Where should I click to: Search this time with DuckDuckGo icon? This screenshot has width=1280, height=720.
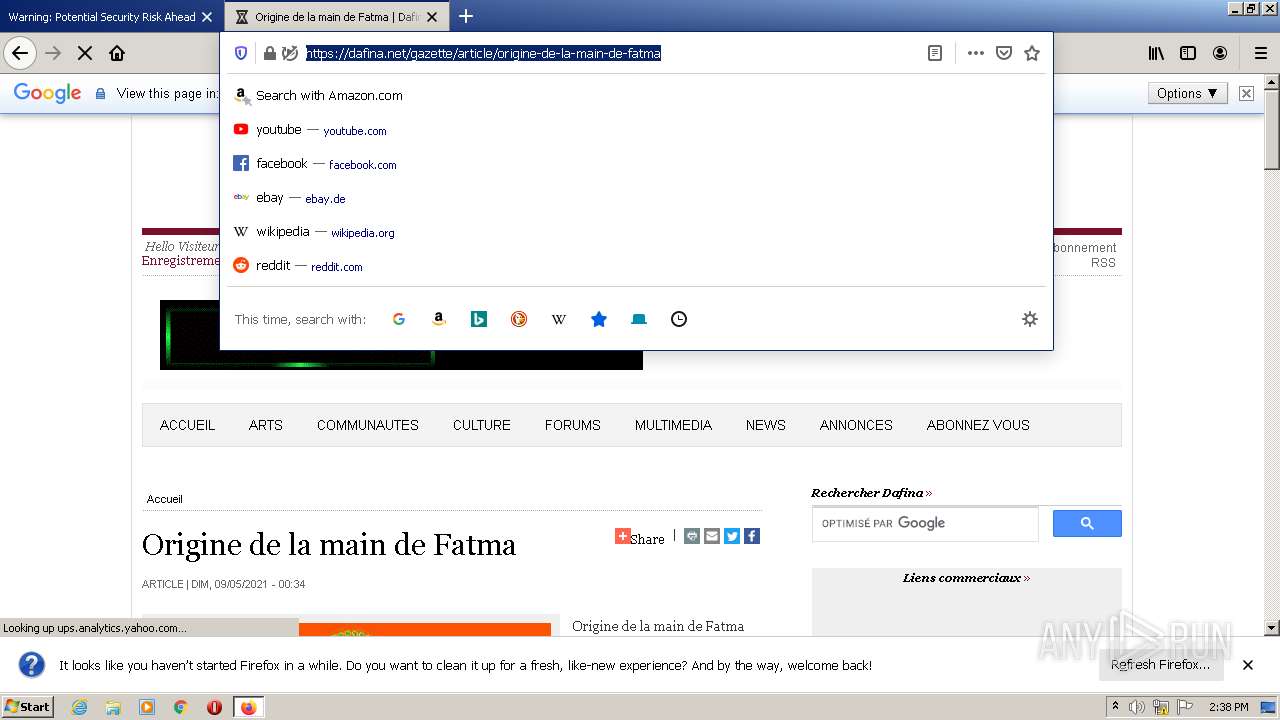[x=519, y=319]
